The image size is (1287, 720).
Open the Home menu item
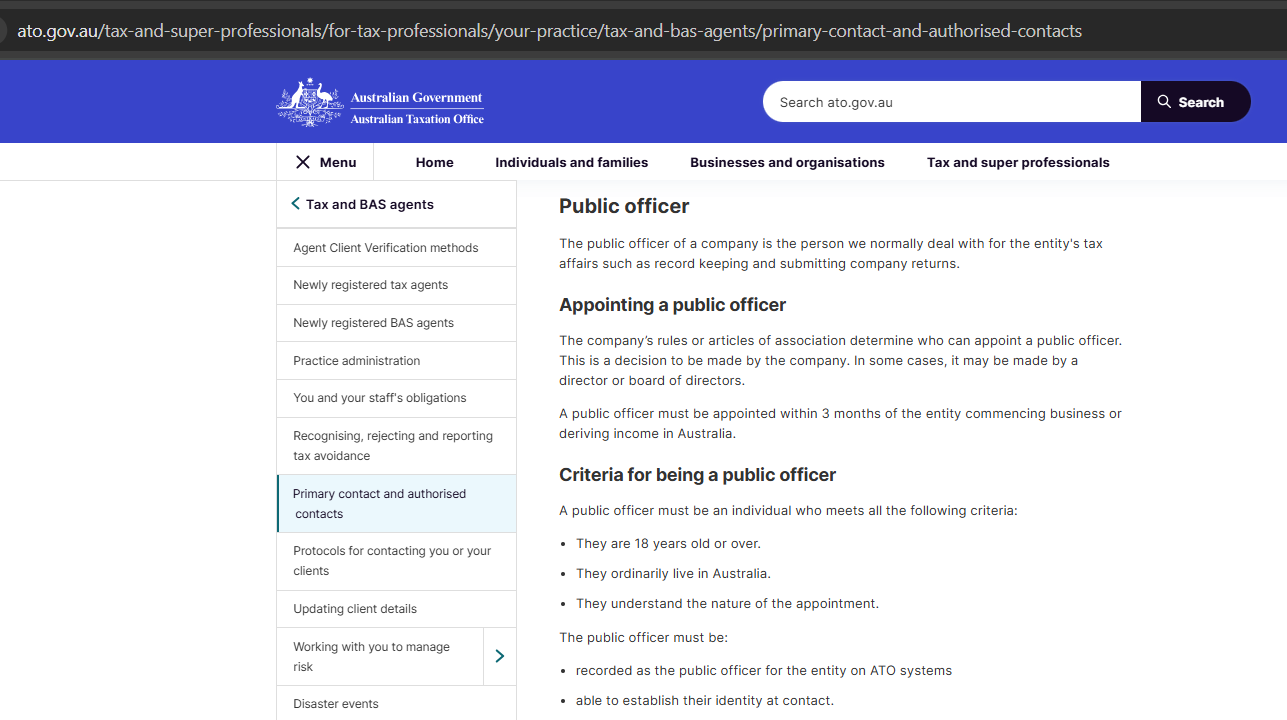pyautogui.click(x=435, y=162)
